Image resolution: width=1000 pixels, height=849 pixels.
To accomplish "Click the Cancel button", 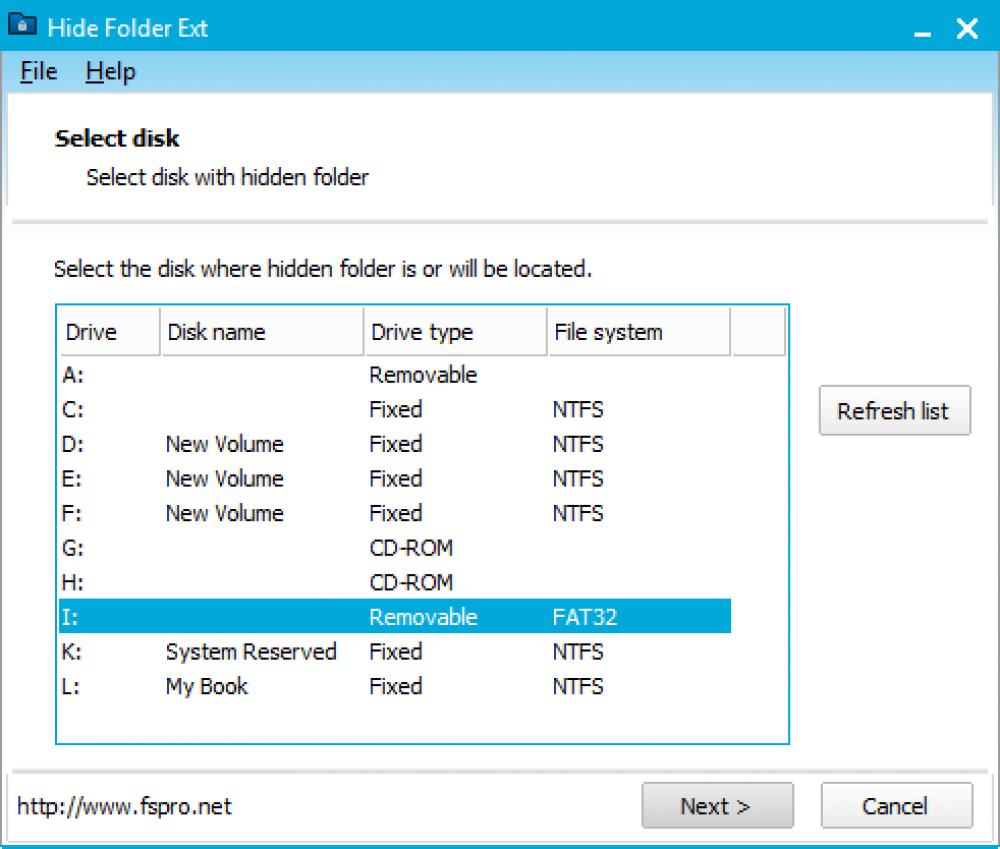I will pyautogui.click(x=895, y=805).
